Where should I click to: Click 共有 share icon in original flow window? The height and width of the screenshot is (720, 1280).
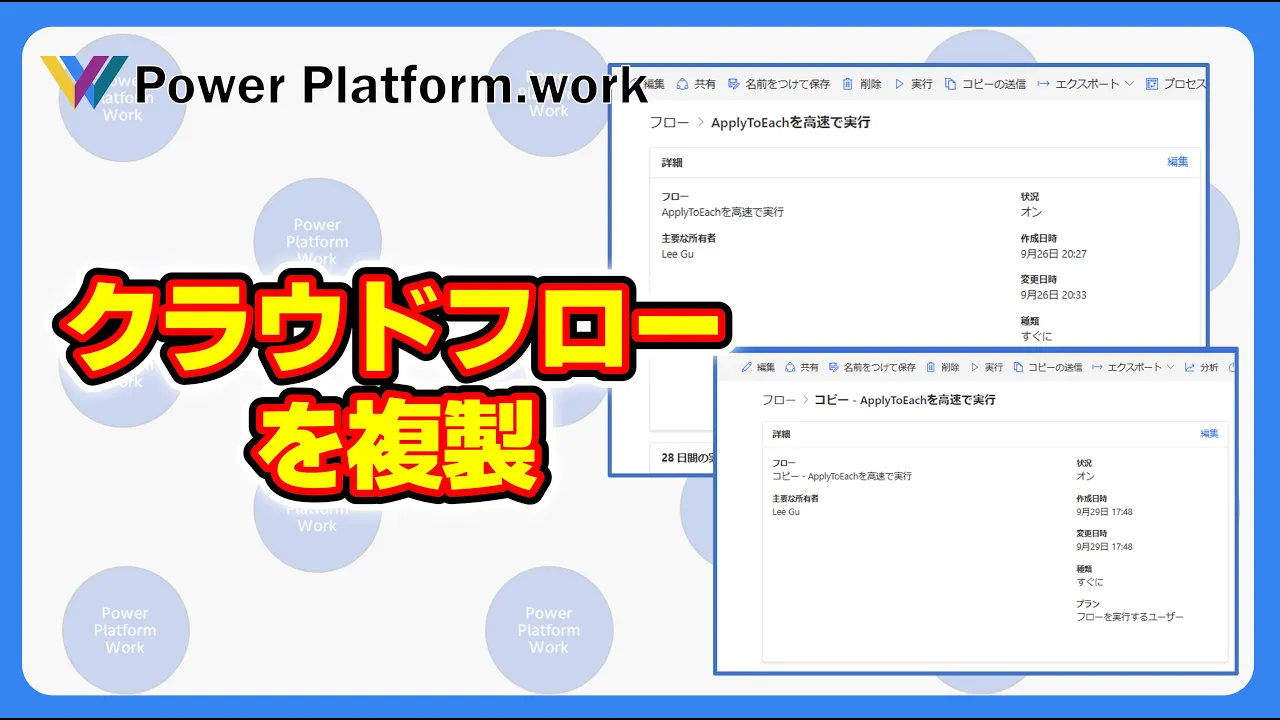(683, 84)
